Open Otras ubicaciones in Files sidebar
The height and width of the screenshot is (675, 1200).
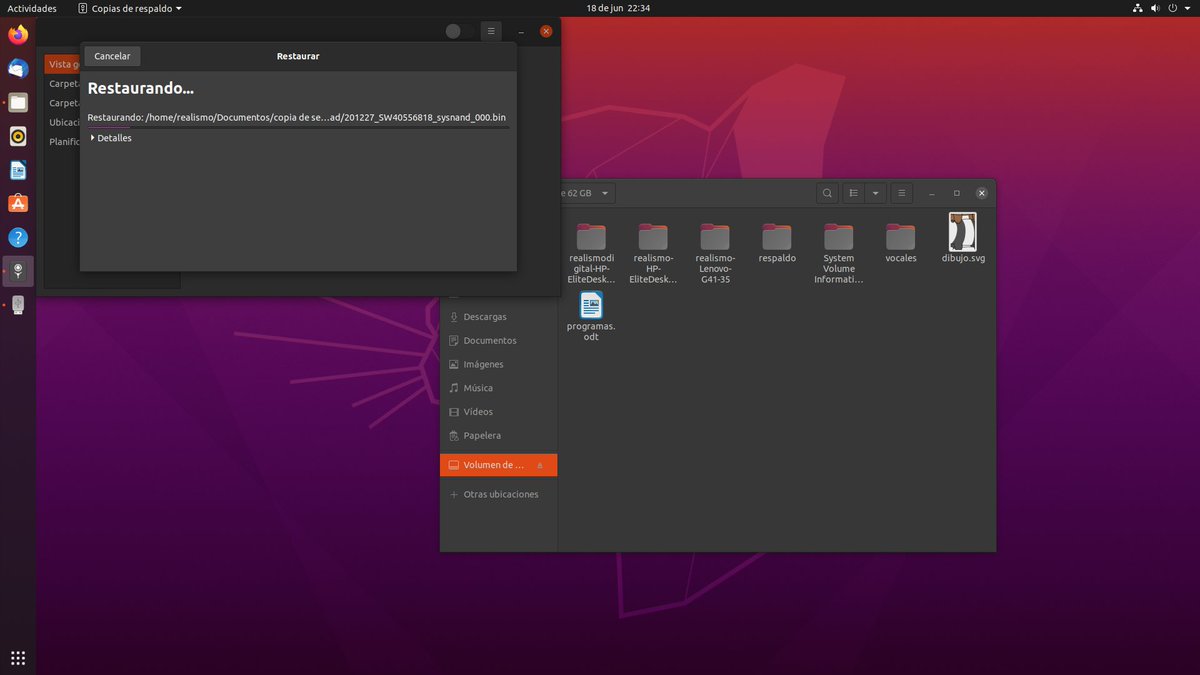tap(498, 494)
